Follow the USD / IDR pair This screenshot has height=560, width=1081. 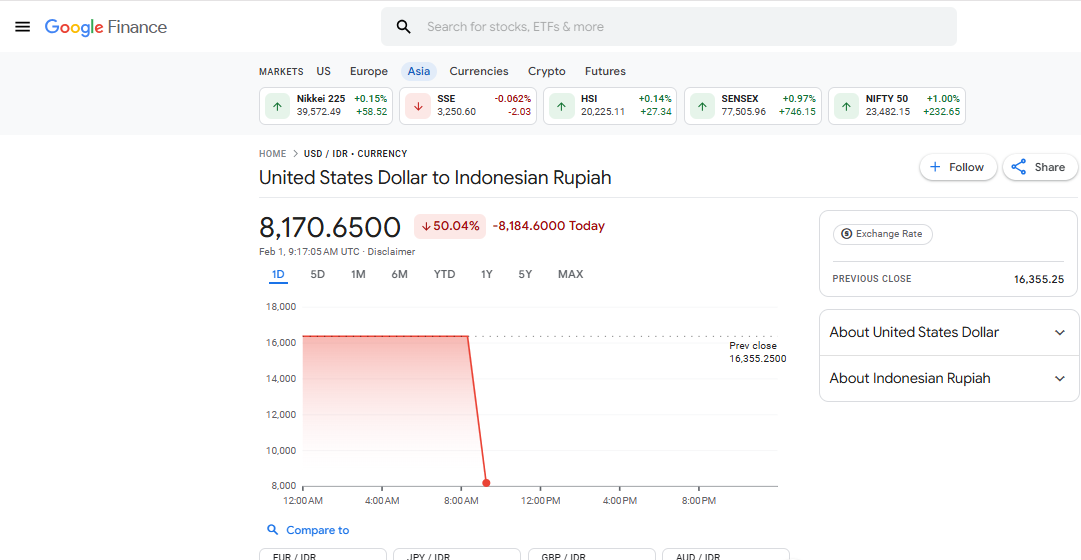[957, 167]
